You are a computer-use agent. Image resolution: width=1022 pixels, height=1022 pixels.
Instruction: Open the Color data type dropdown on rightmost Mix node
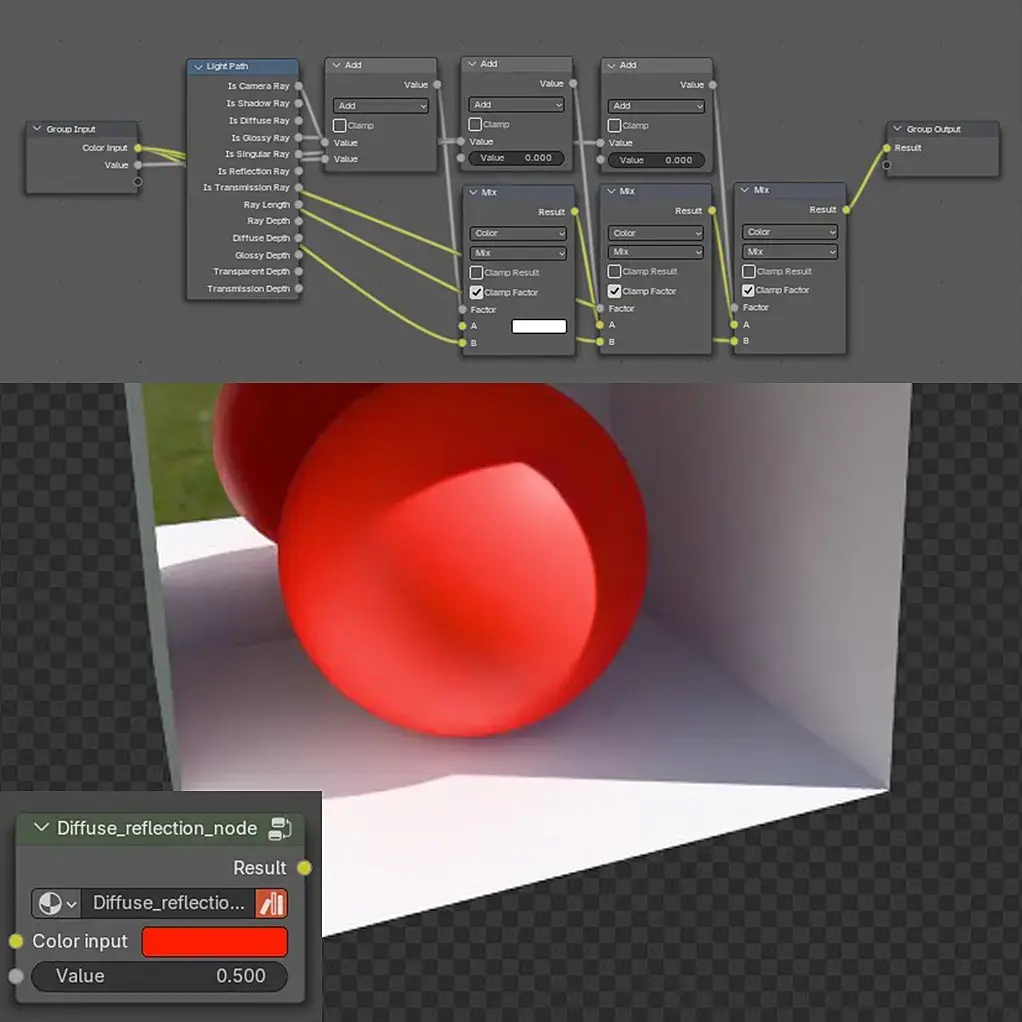[789, 232]
